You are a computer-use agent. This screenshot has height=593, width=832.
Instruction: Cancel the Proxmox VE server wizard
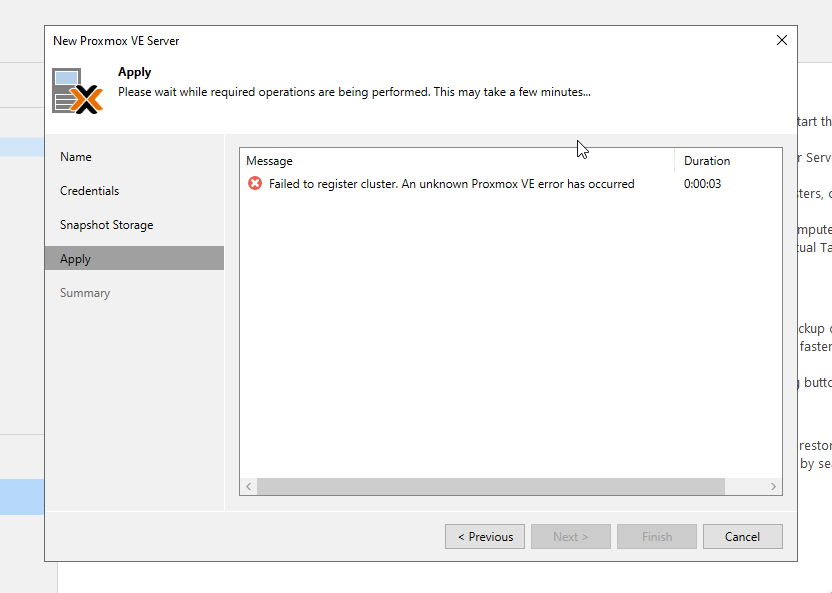(743, 537)
